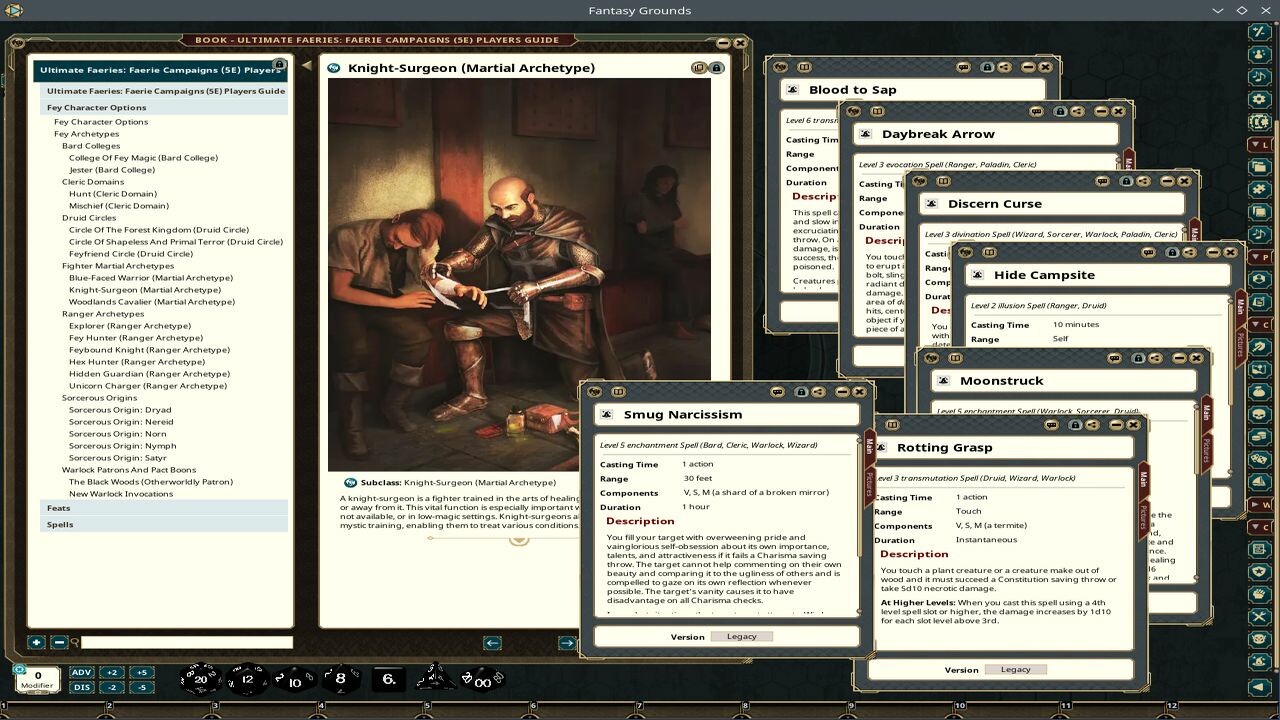Expand the Spells section in the contents list
Viewport: 1280px width, 720px height.
point(59,524)
